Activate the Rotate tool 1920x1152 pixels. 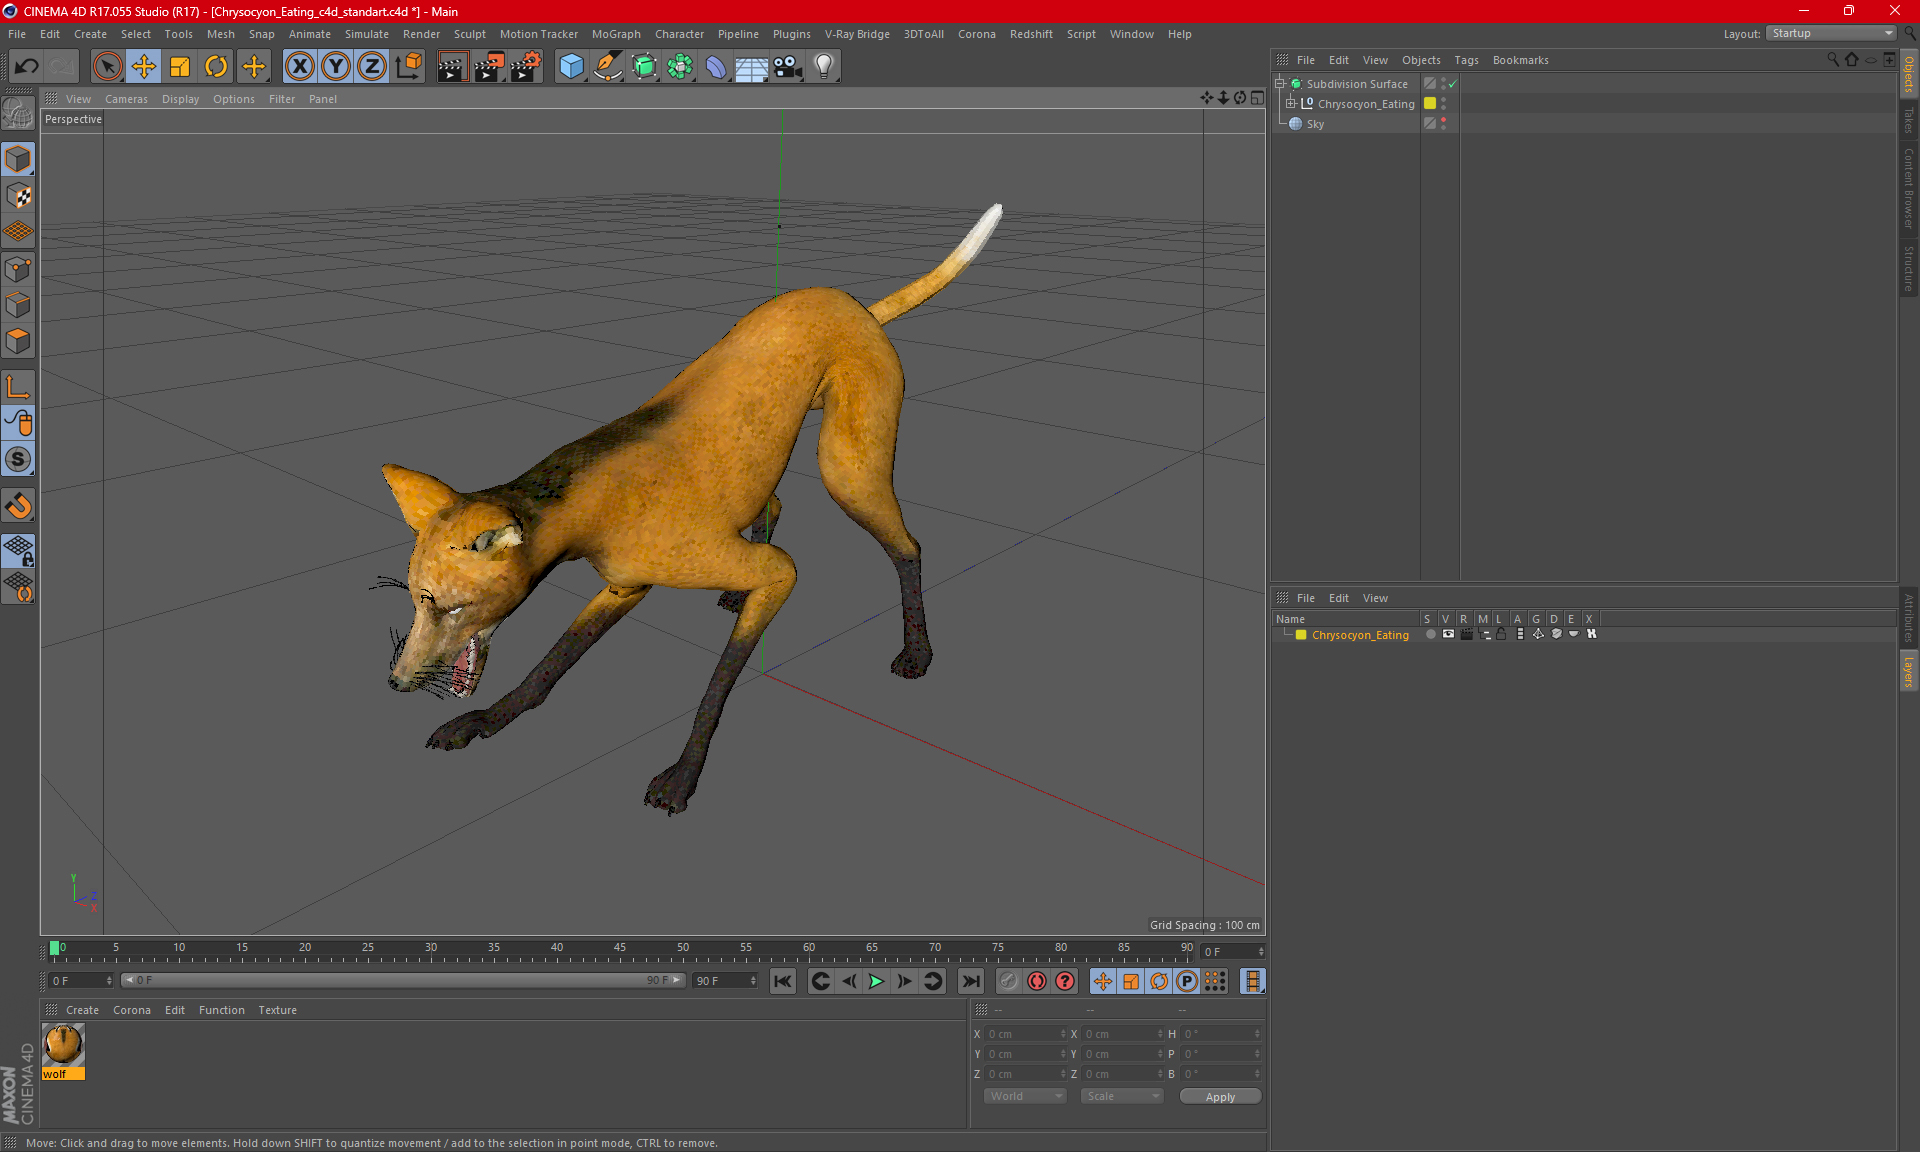pyautogui.click(x=216, y=66)
